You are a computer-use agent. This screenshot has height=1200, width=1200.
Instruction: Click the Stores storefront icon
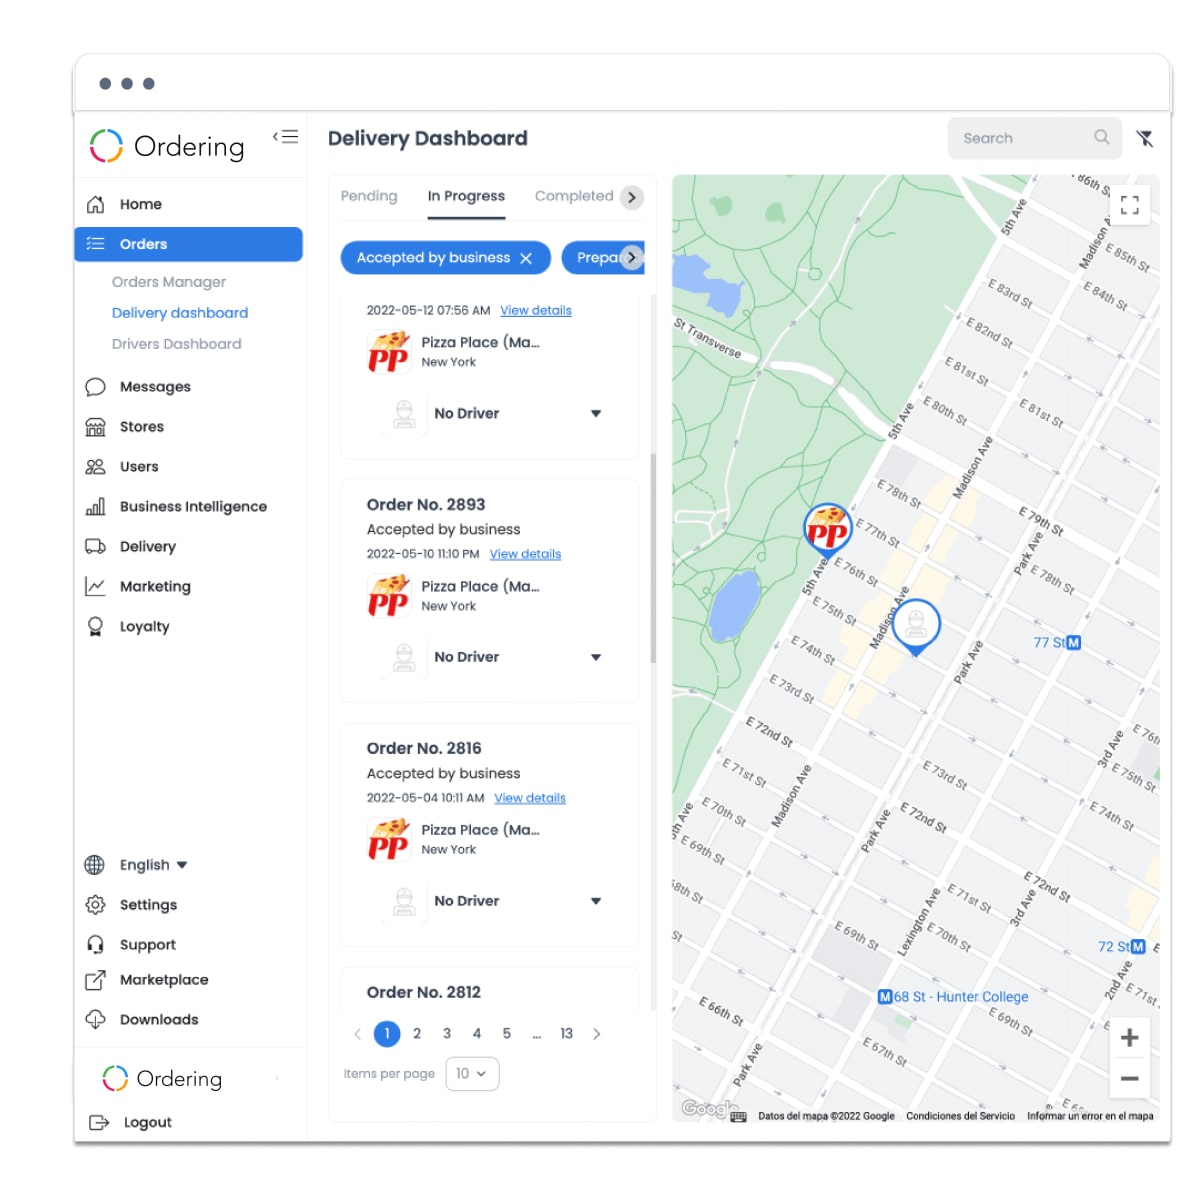click(x=95, y=427)
